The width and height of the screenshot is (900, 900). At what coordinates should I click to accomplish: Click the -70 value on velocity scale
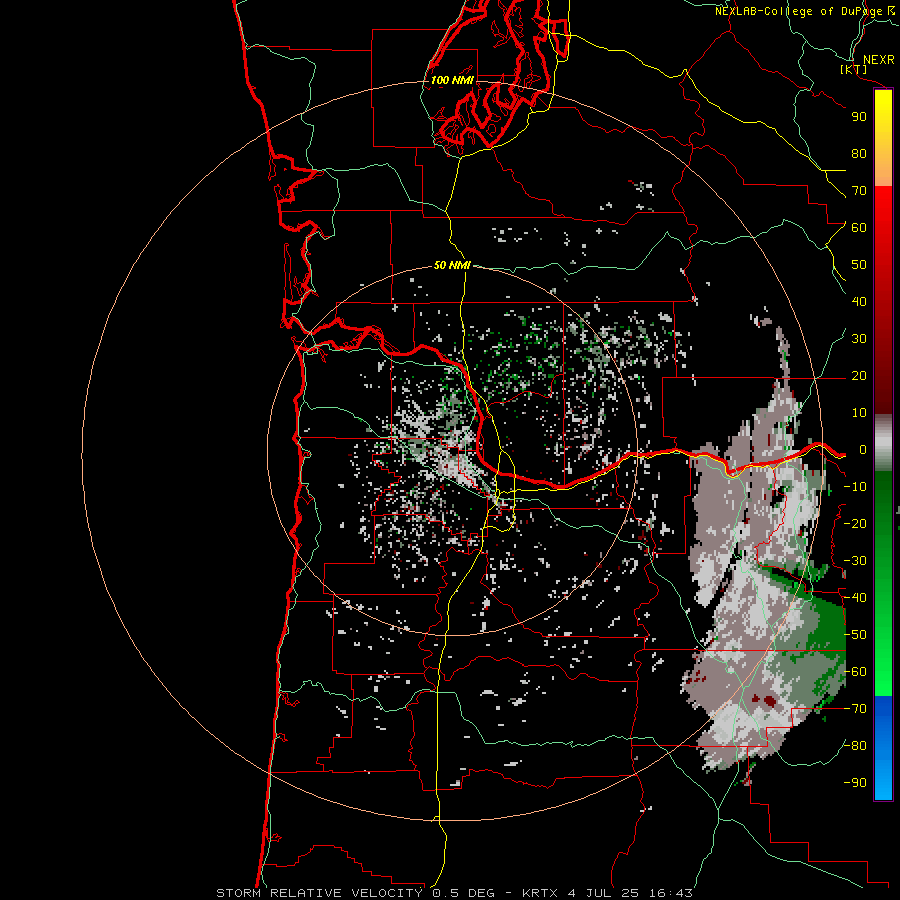point(855,709)
